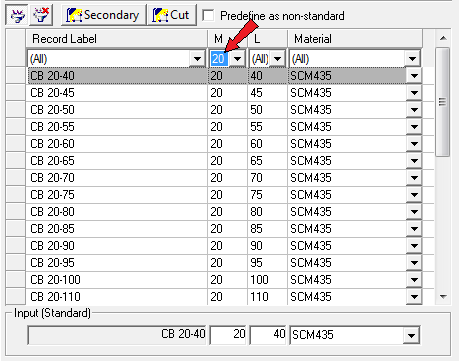Click L value 70 cell
The width and height of the screenshot is (459, 361).
(267, 178)
